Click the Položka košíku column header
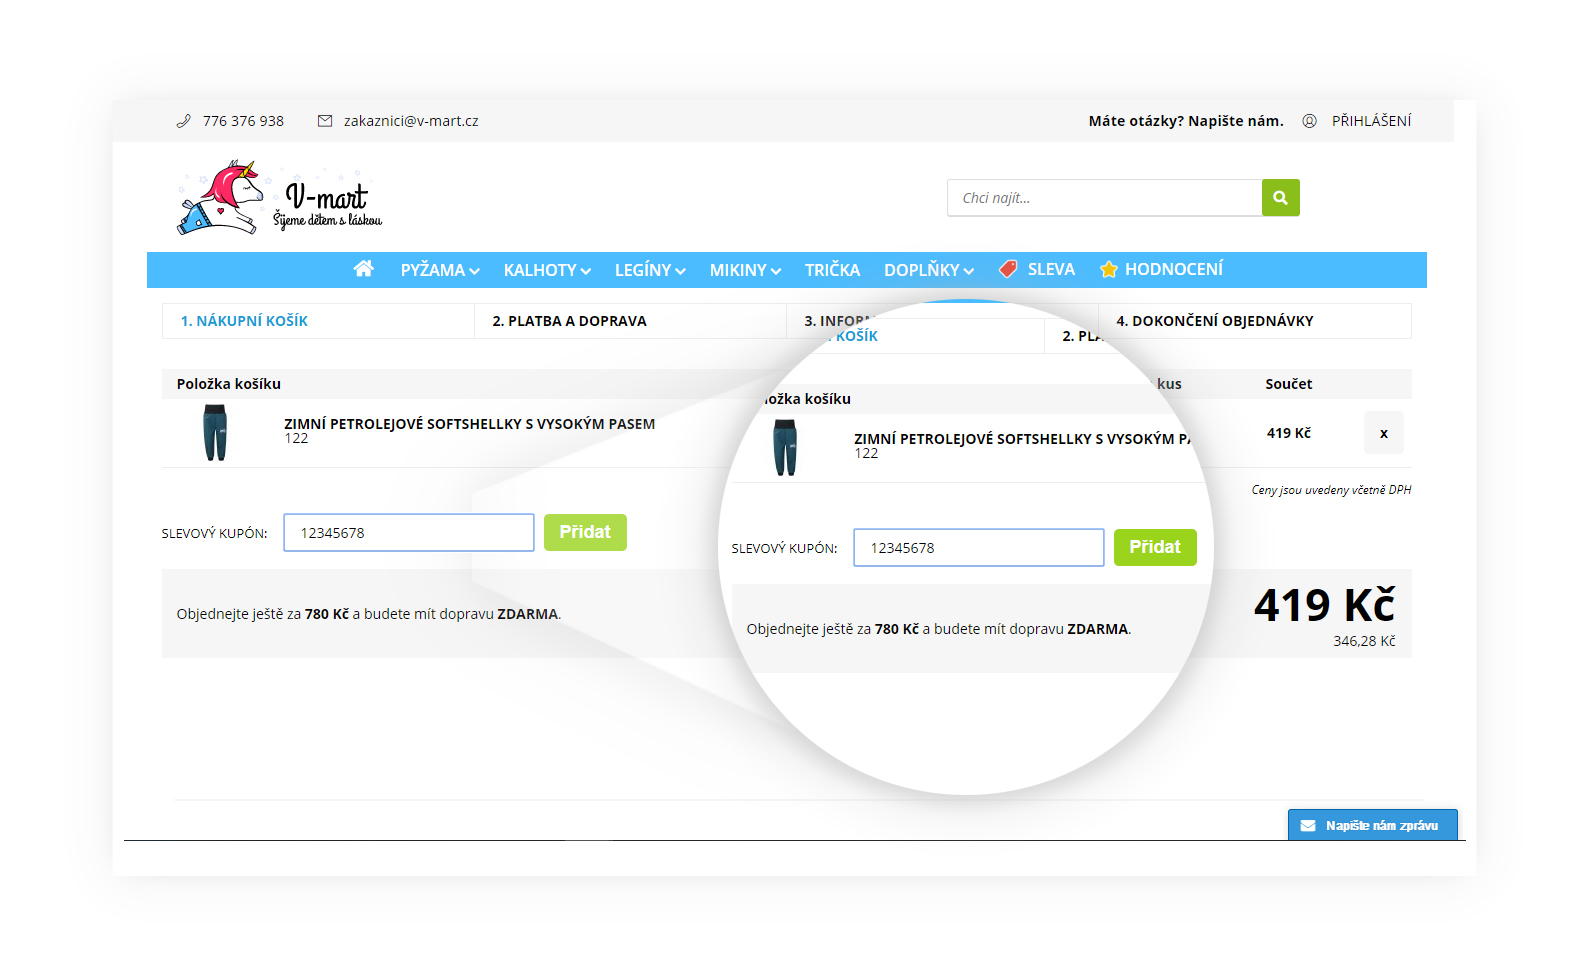 click(229, 384)
